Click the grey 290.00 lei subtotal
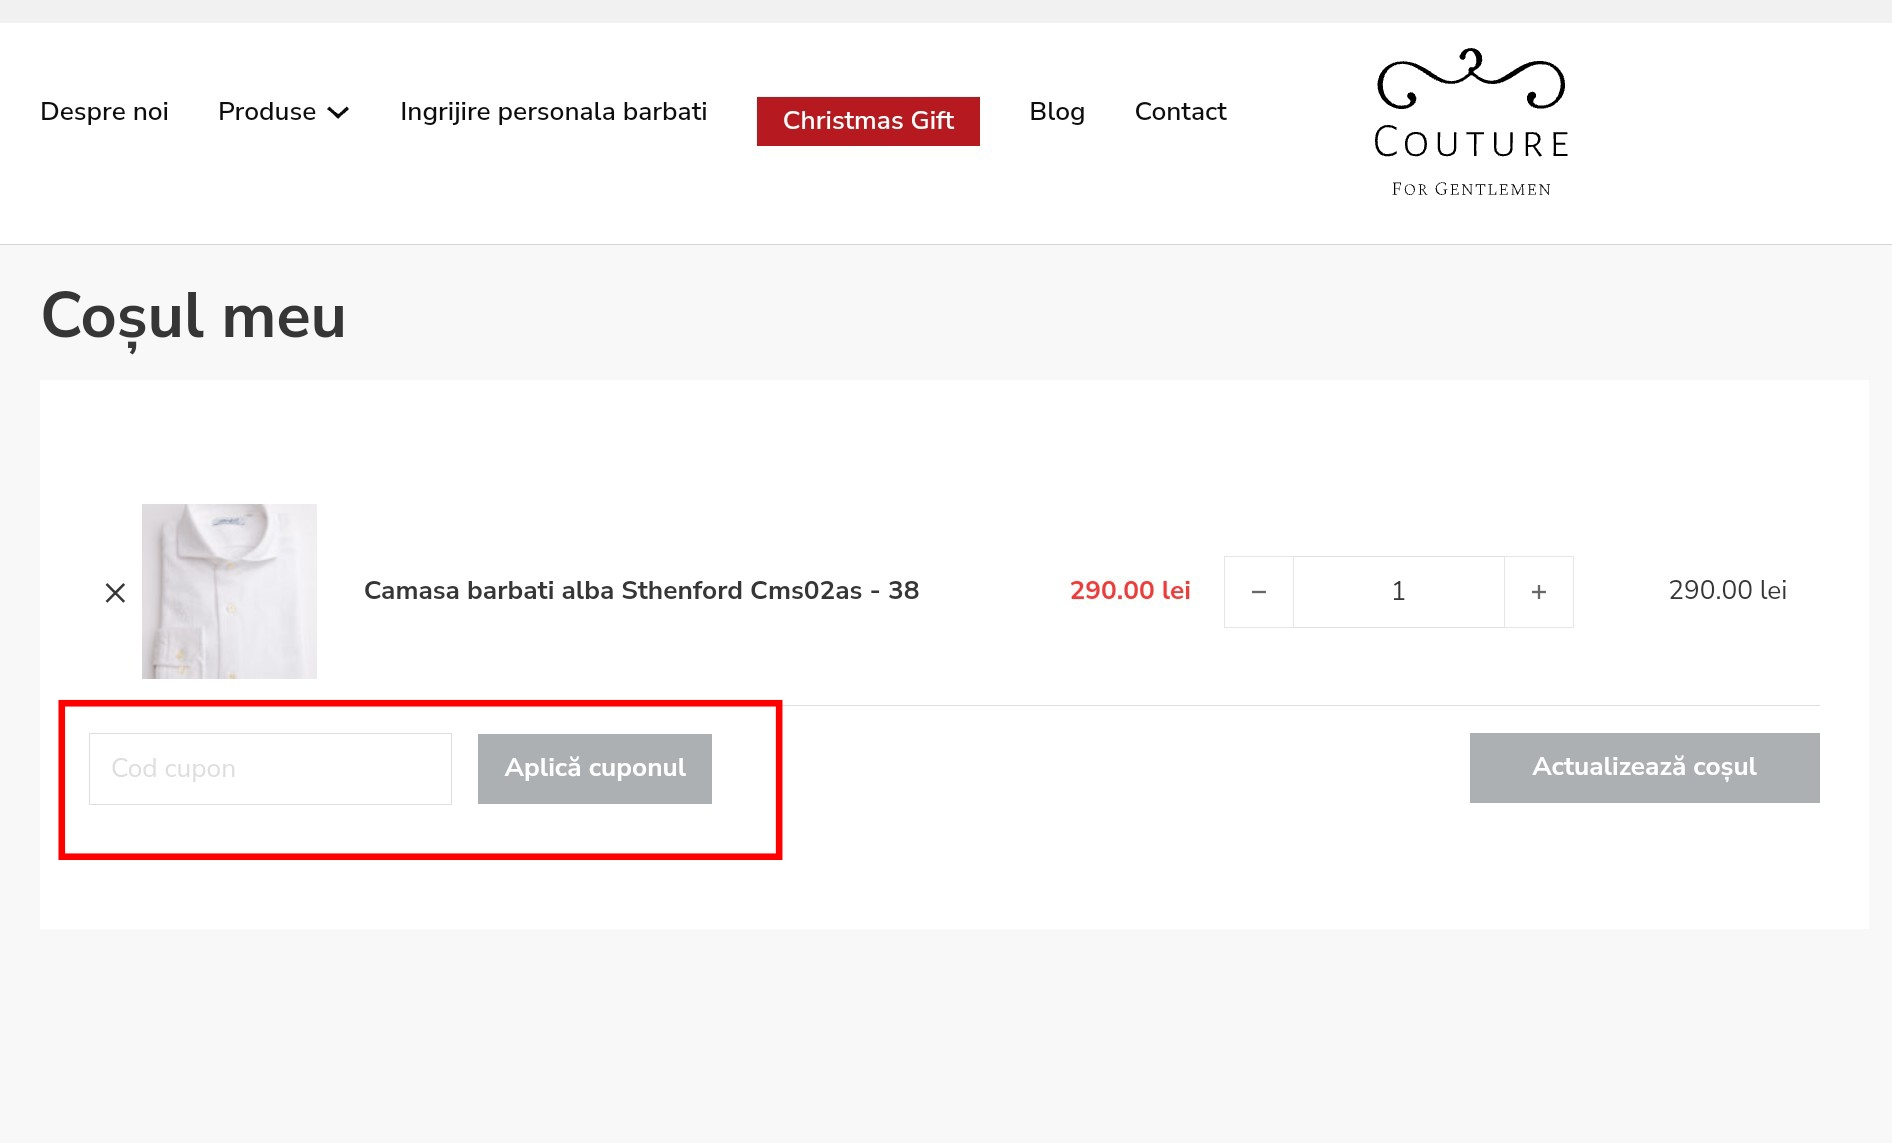 1727,591
